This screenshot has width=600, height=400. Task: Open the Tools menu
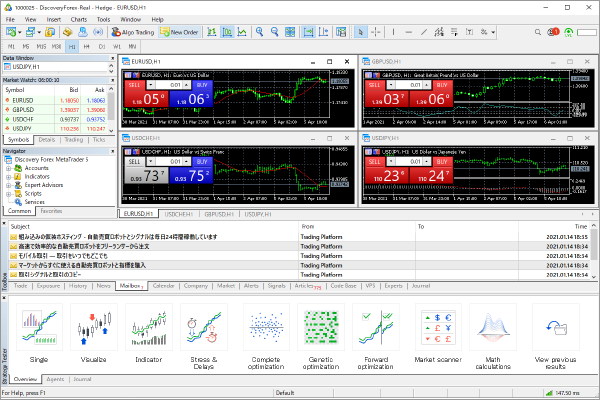coord(103,20)
